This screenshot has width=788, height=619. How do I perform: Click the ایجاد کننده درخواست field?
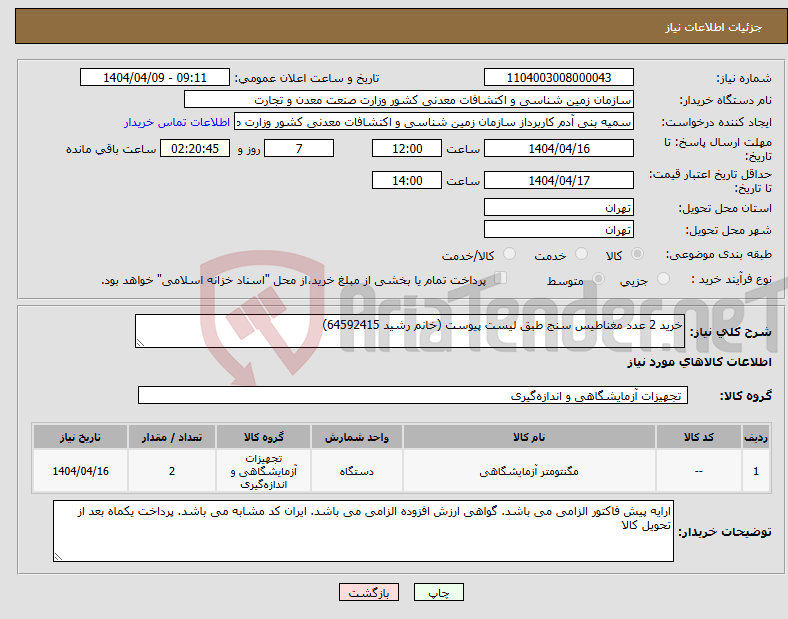pos(434,122)
